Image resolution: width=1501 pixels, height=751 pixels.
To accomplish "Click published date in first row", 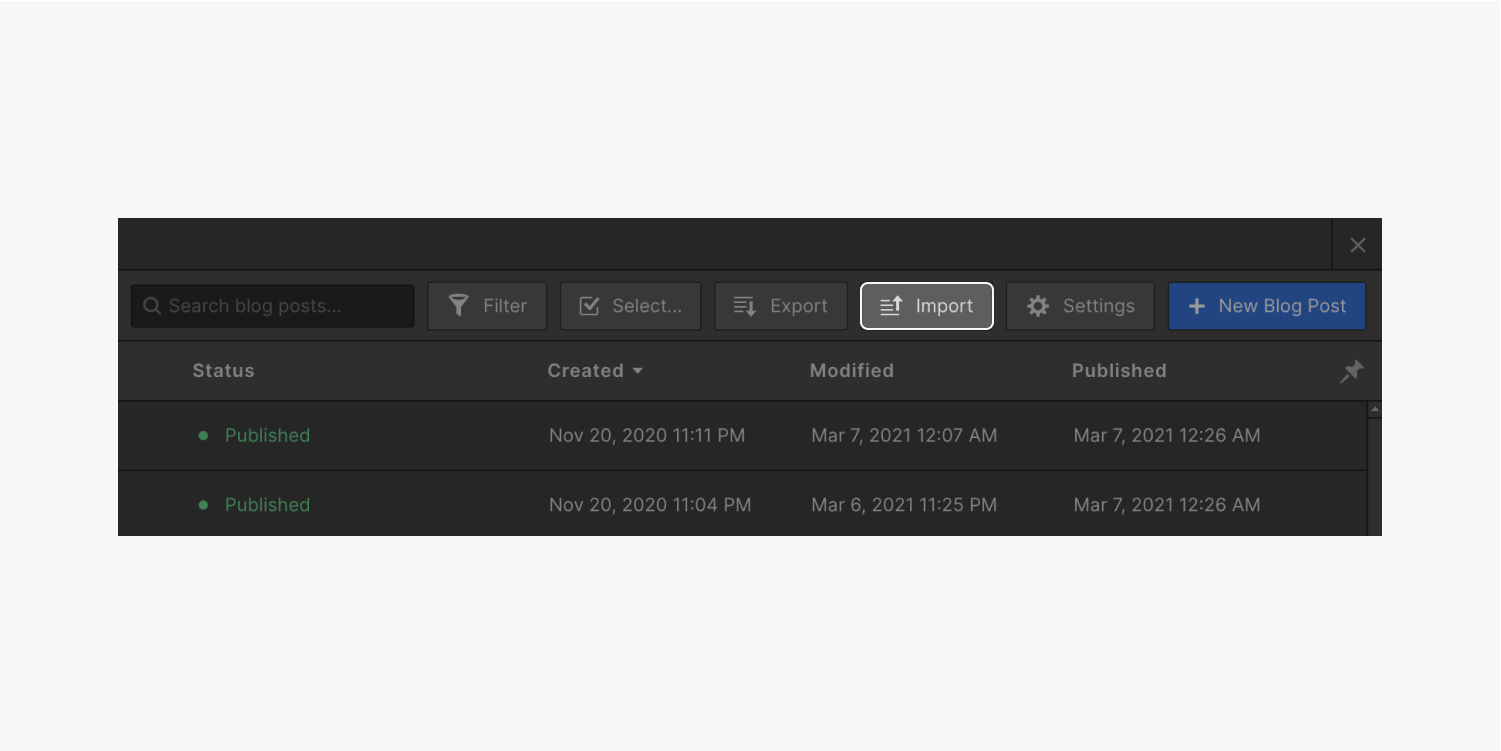I will 1167,435.
